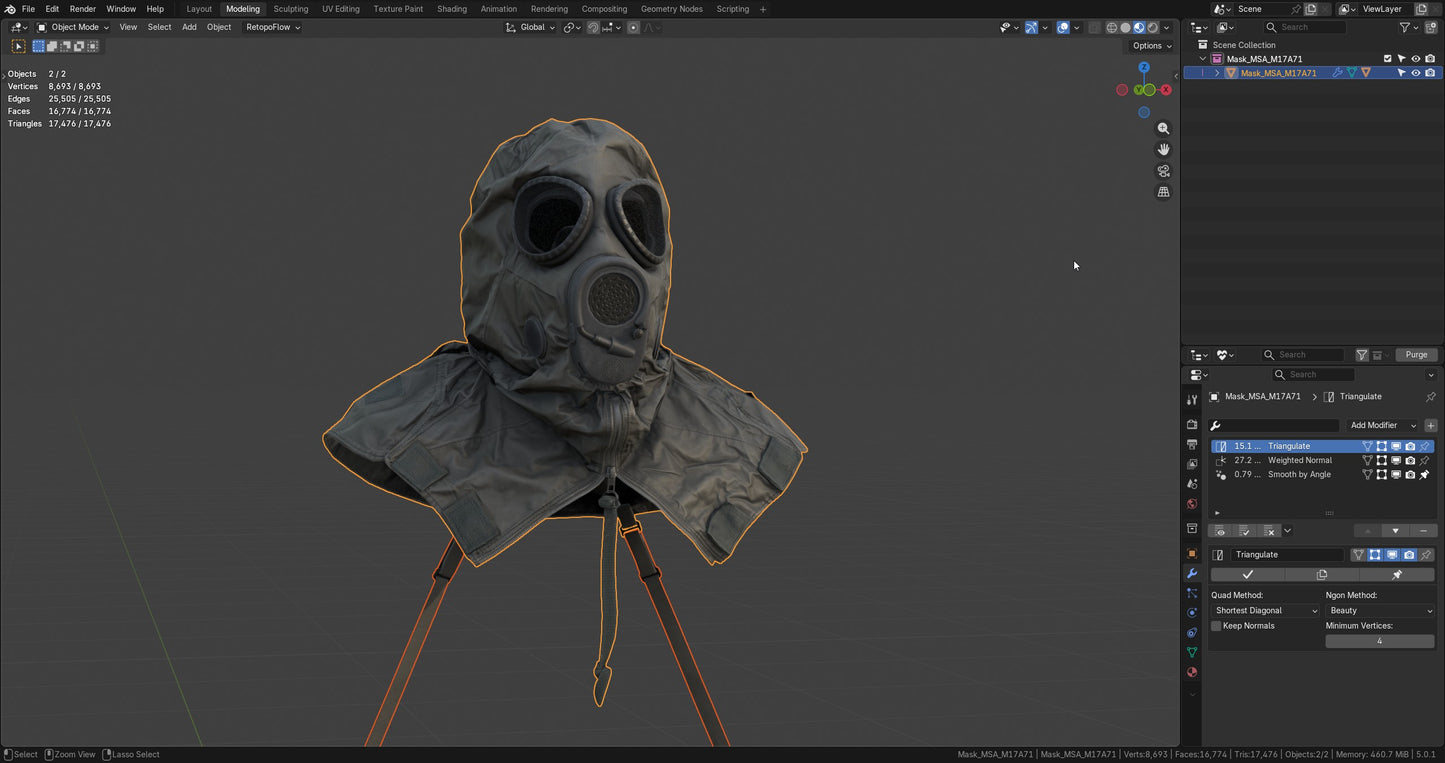Open the Material properties tab icon
Viewport: 1445px width, 763px height.
(x=1192, y=672)
